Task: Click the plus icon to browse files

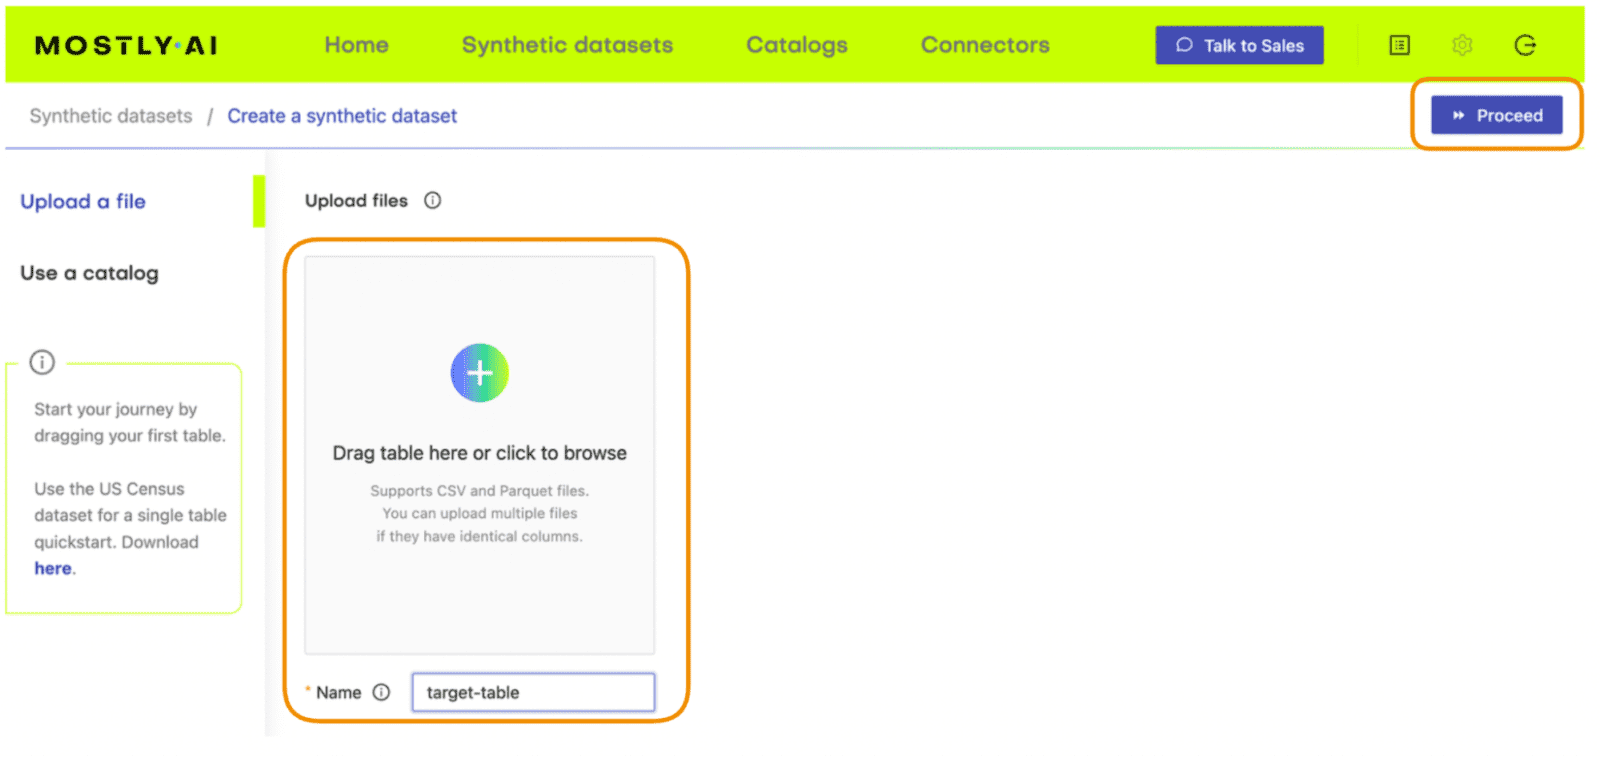Action: click(x=479, y=373)
